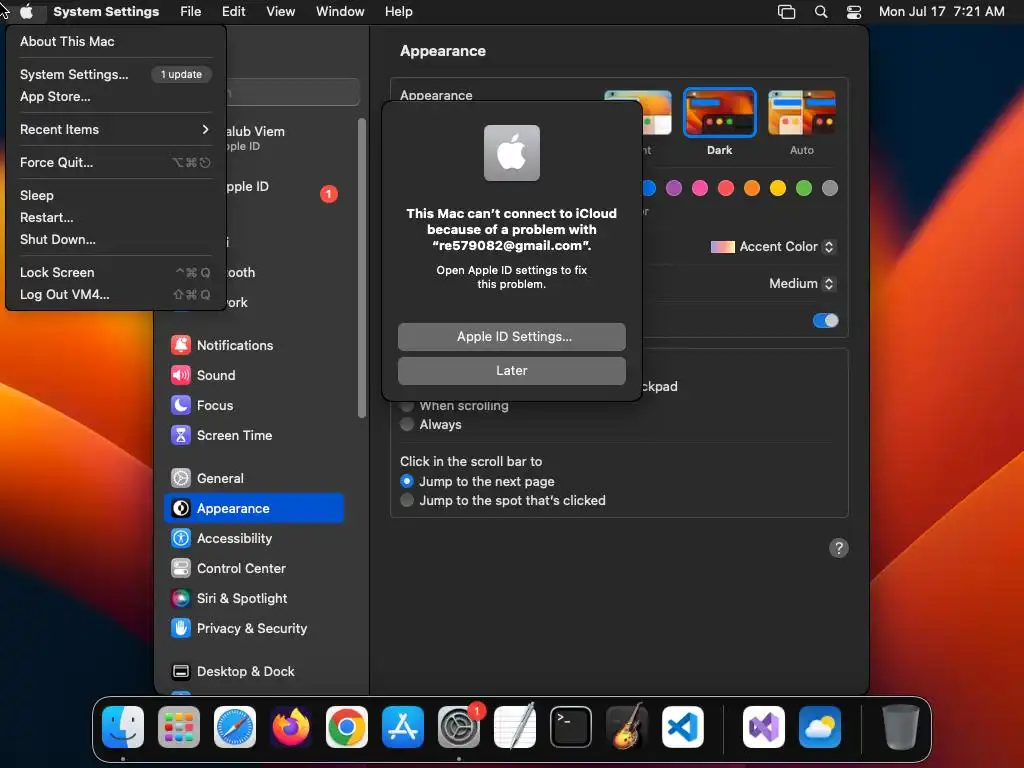Image resolution: width=1024 pixels, height=768 pixels.
Task: Select Jump to the next page
Action: 407,481
